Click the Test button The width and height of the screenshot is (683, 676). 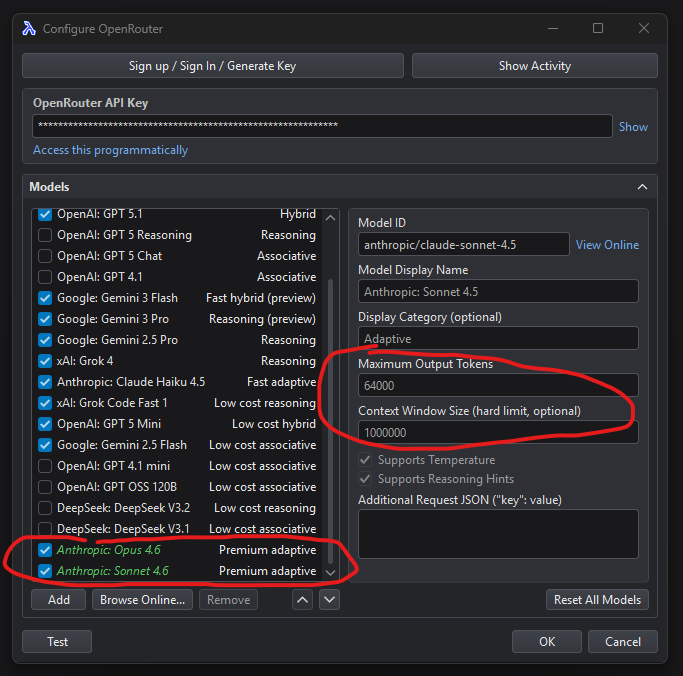pos(57,642)
